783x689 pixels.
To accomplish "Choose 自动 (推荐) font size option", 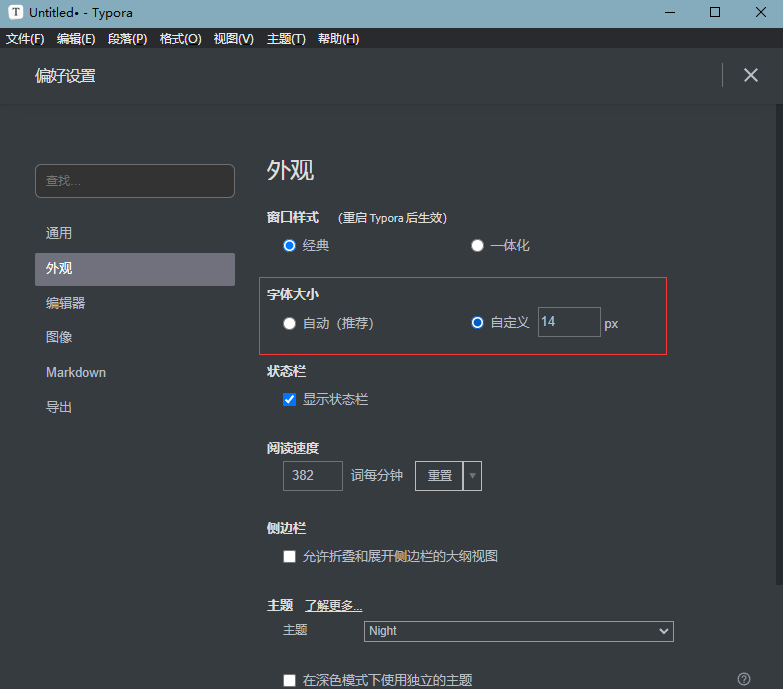I will click(x=289, y=324).
